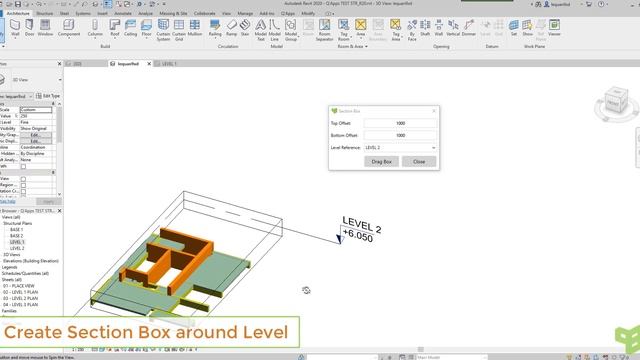640x360 pixels.
Task: Select the Model Group tool
Action: point(291,29)
